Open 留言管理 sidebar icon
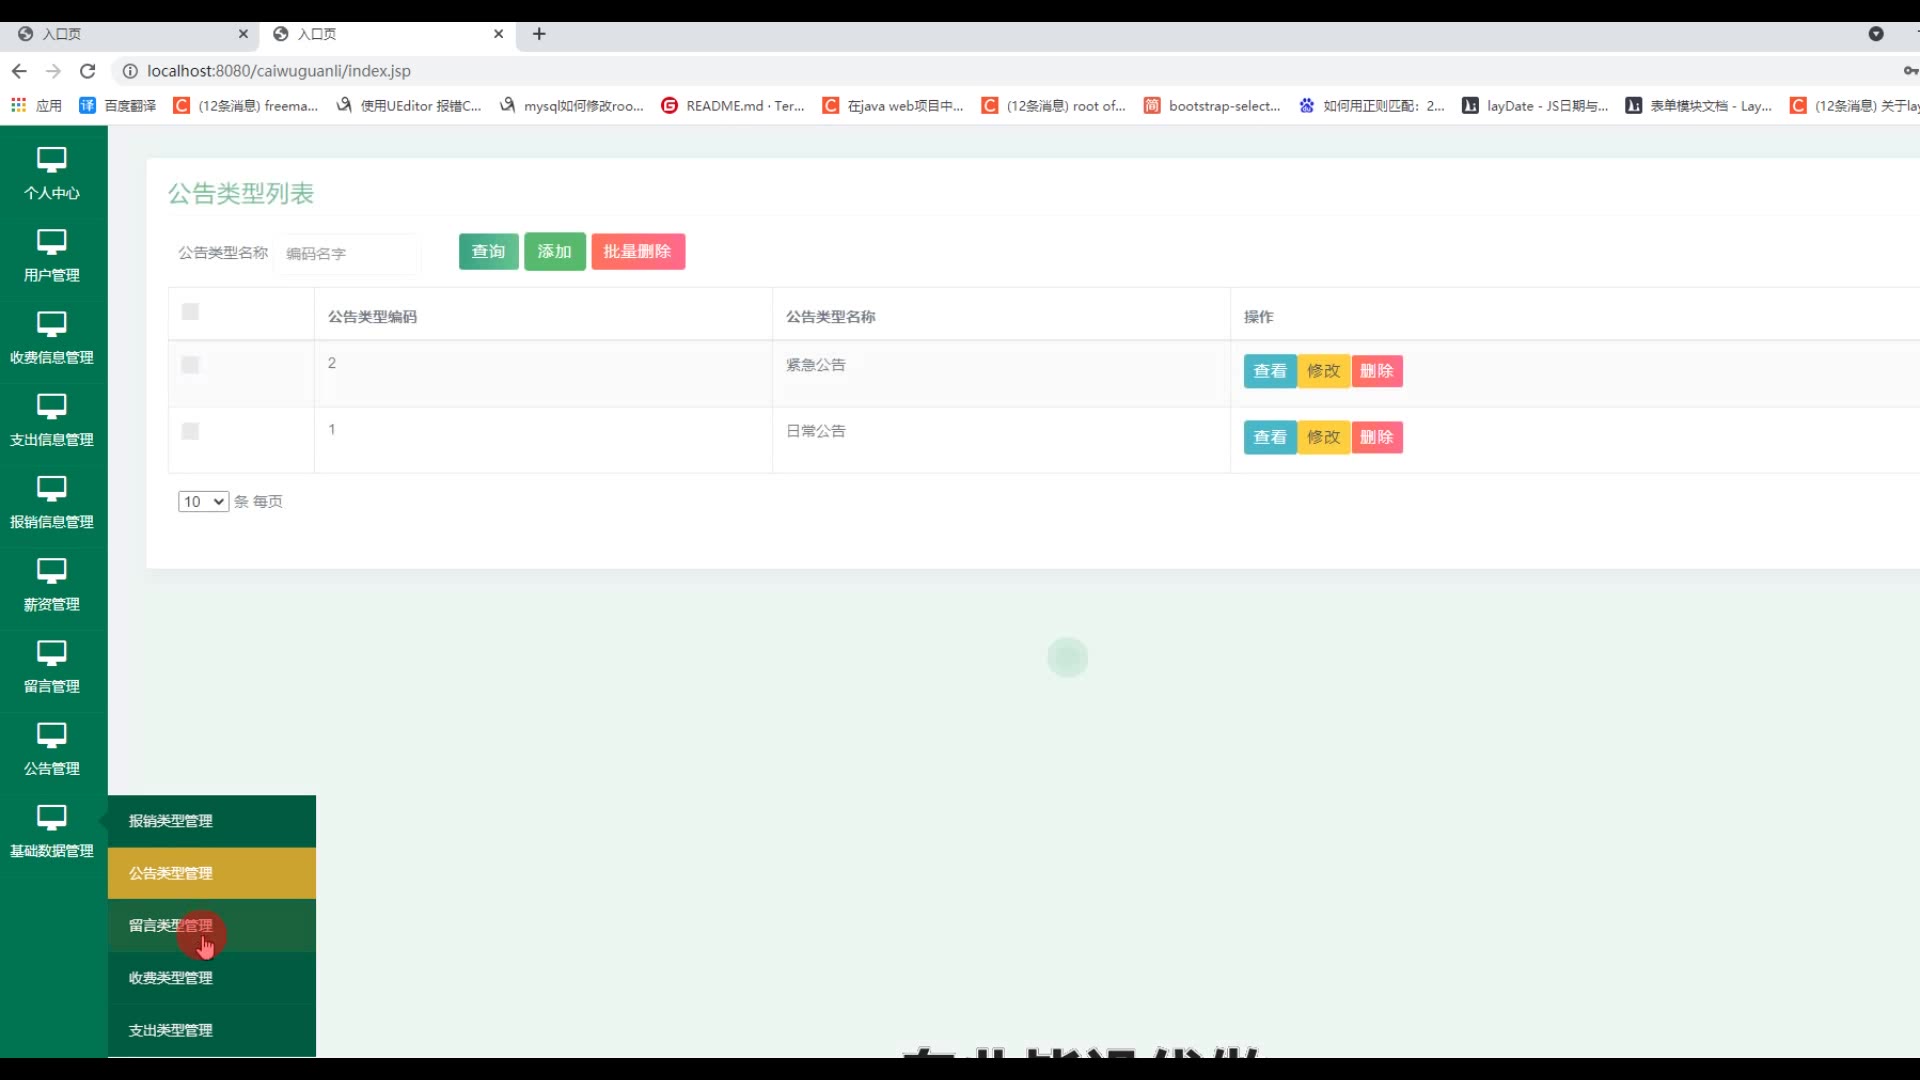The image size is (1920, 1080). pyautogui.click(x=51, y=653)
